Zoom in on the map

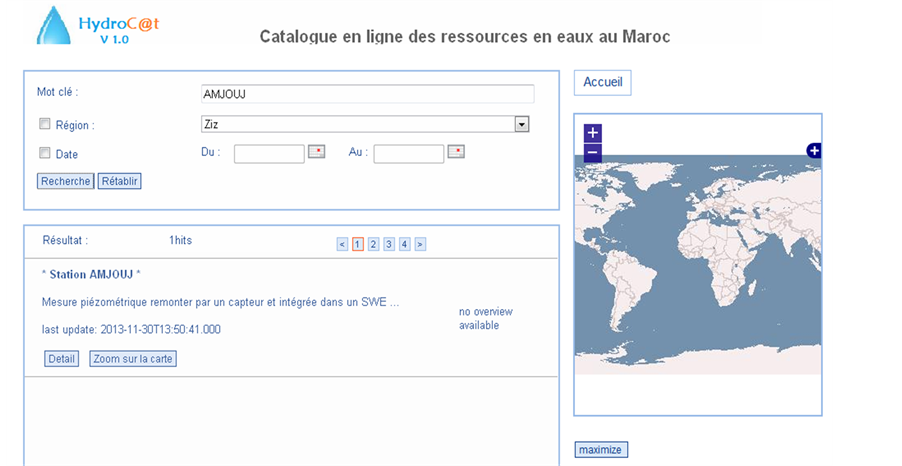tap(592, 133)
